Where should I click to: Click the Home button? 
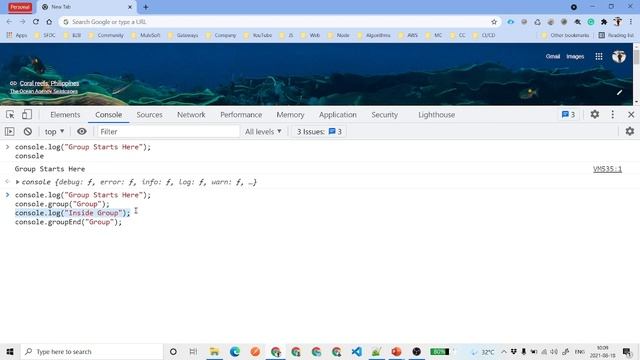(49, 22)
